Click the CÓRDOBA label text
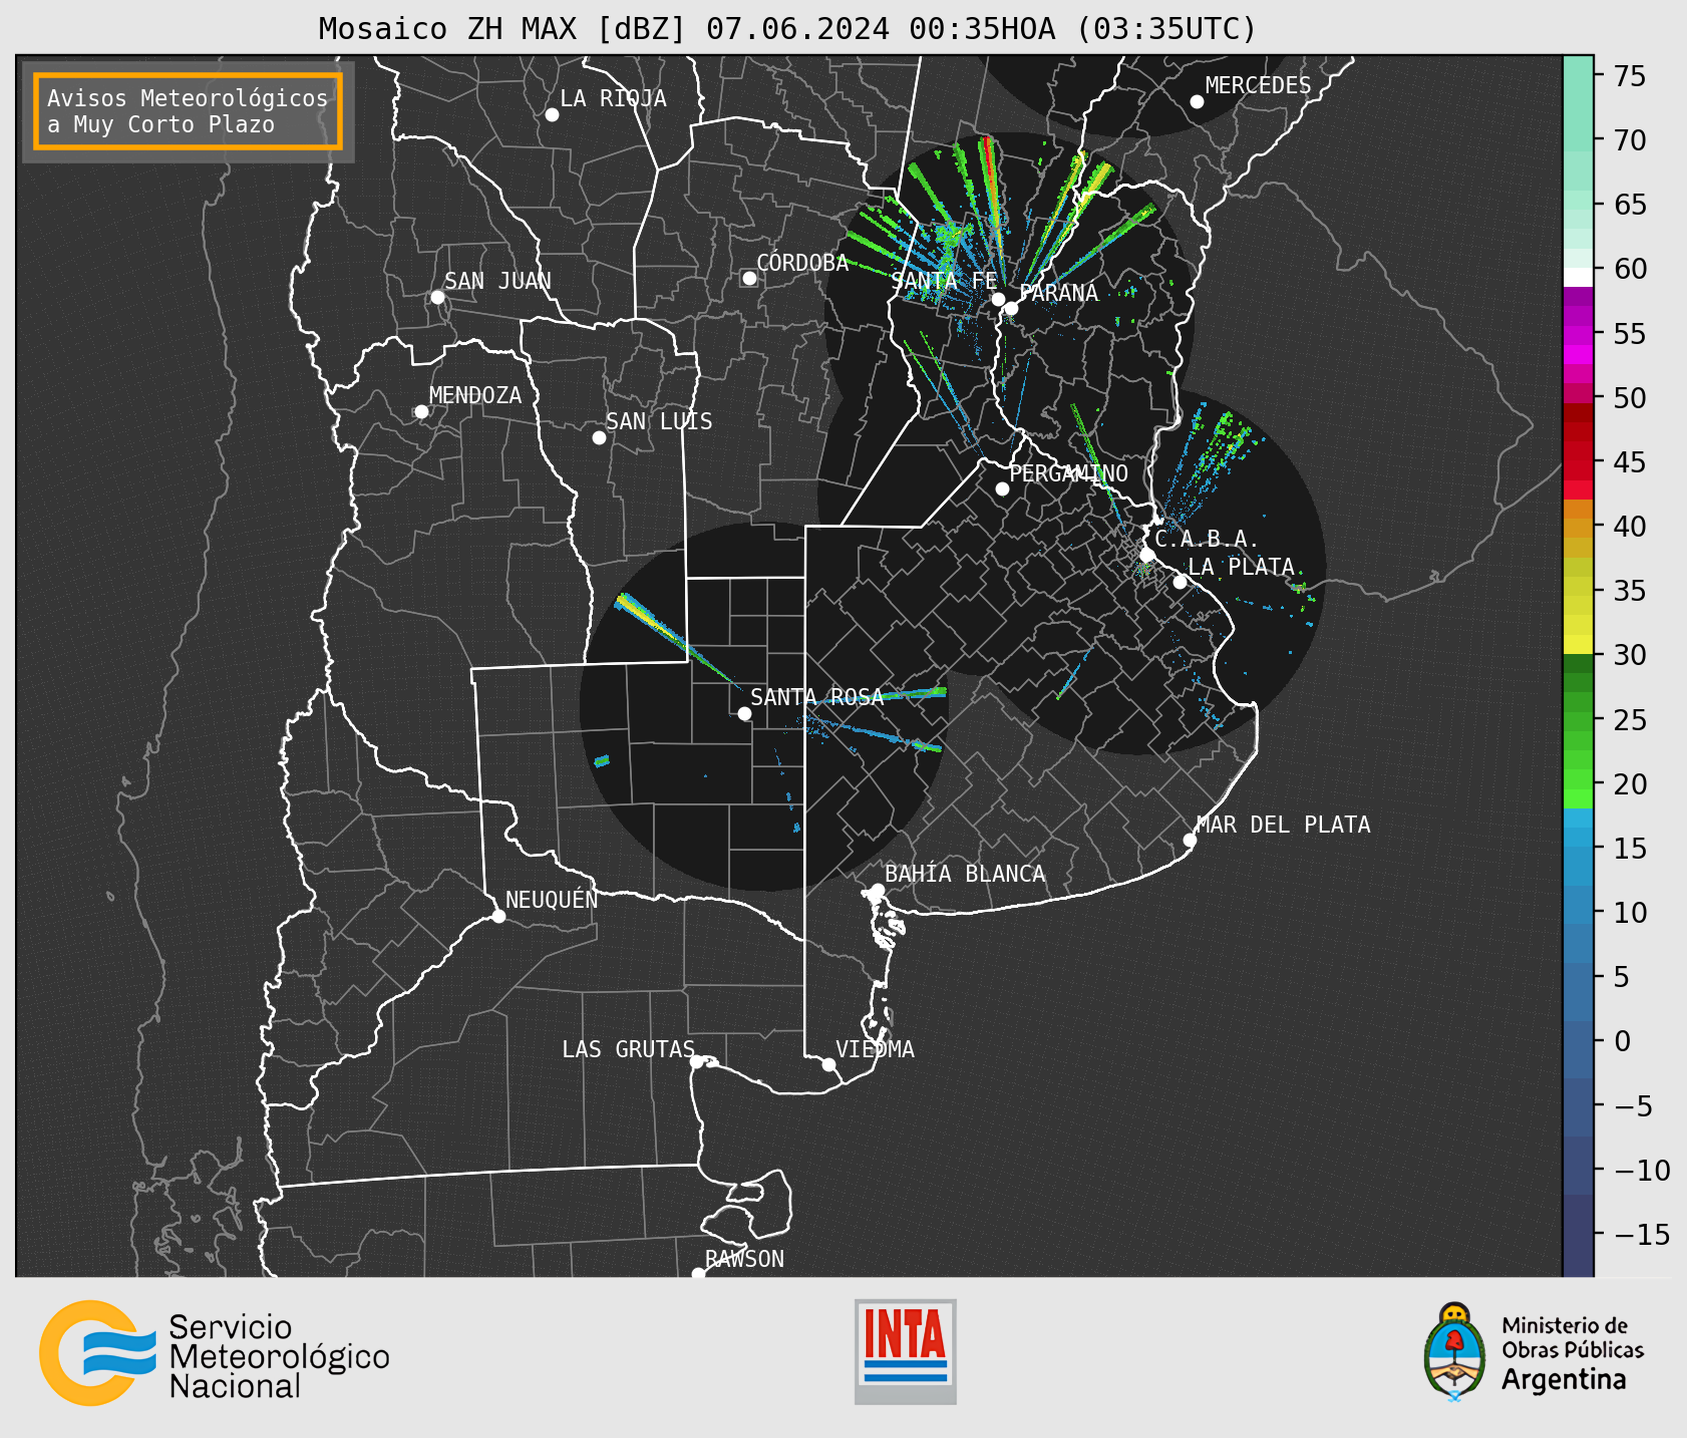This screenshot has height=1438, width=1687. tap(802, 262)
